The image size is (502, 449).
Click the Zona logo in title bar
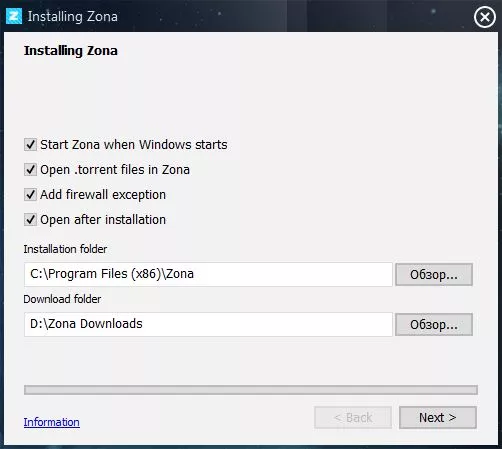pos(14,16)
